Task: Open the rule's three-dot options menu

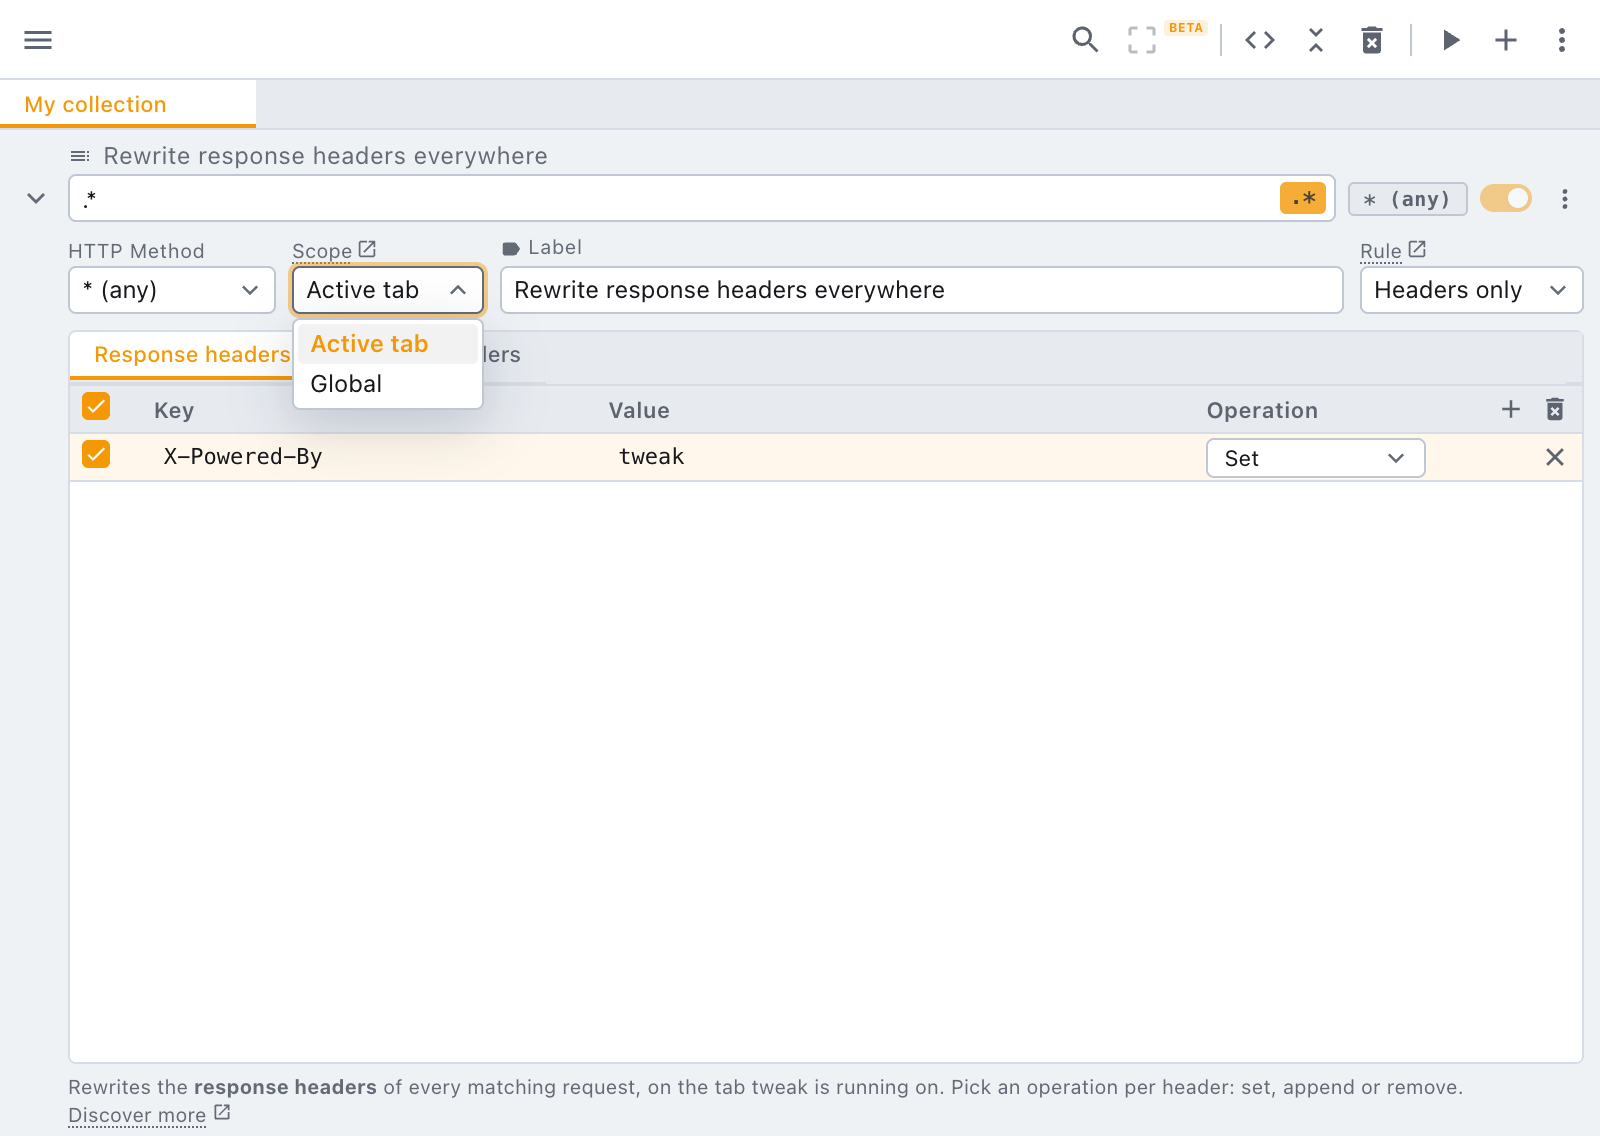Action: 1565,199
